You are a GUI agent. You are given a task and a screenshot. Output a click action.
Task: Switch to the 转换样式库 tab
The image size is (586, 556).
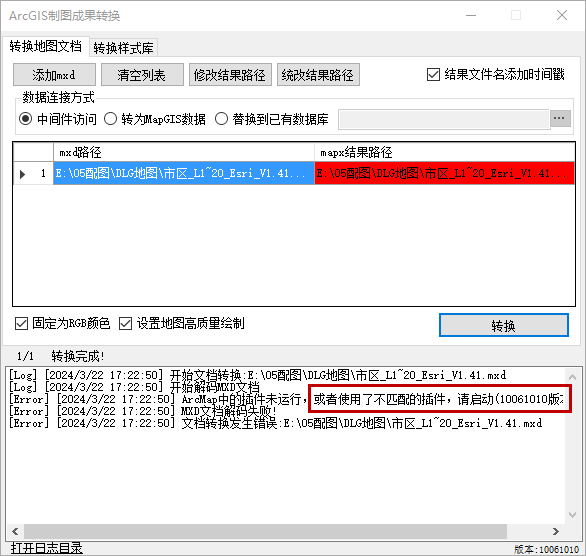click(123, 48)
